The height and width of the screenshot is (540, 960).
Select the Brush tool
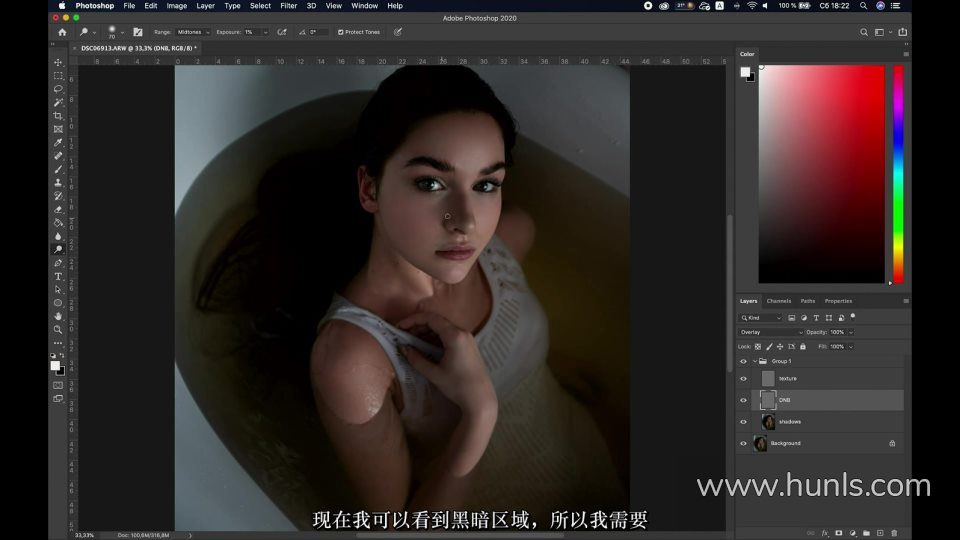tap(58, 170)
